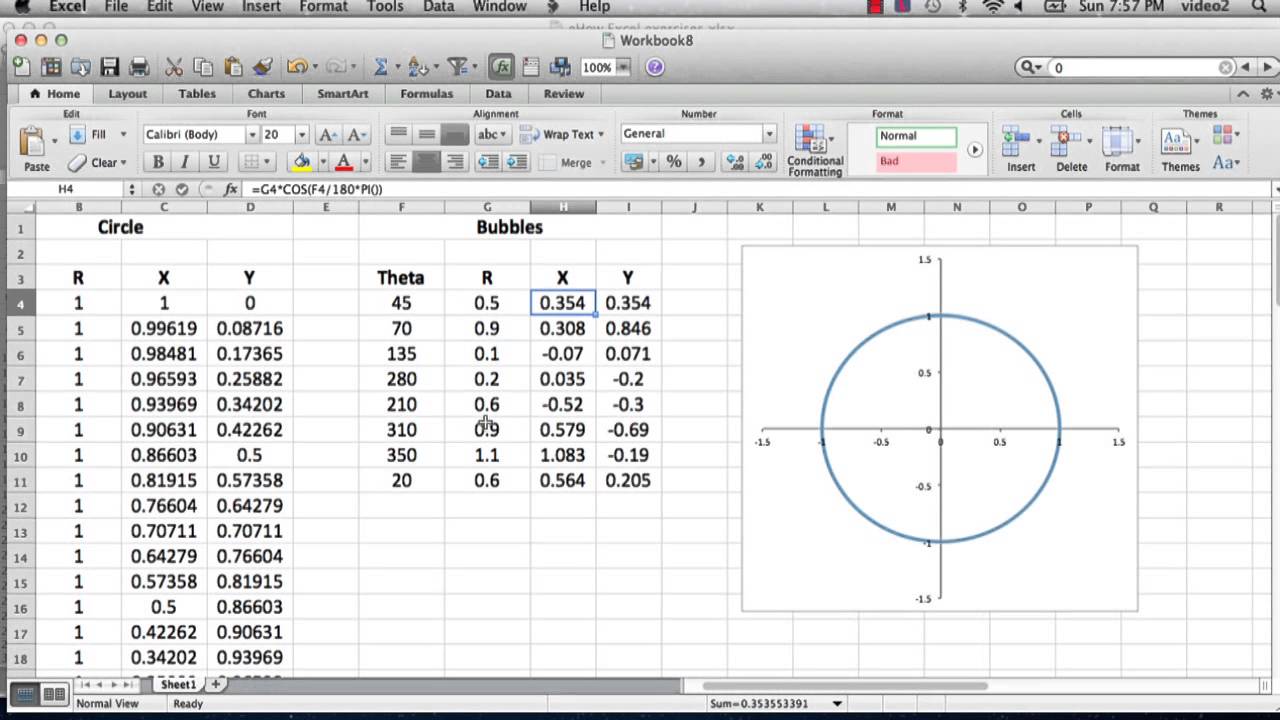Screen dimensions: 1280x720
Task: Open the Insert menu in menu bar
Action: tap(261, 7)
